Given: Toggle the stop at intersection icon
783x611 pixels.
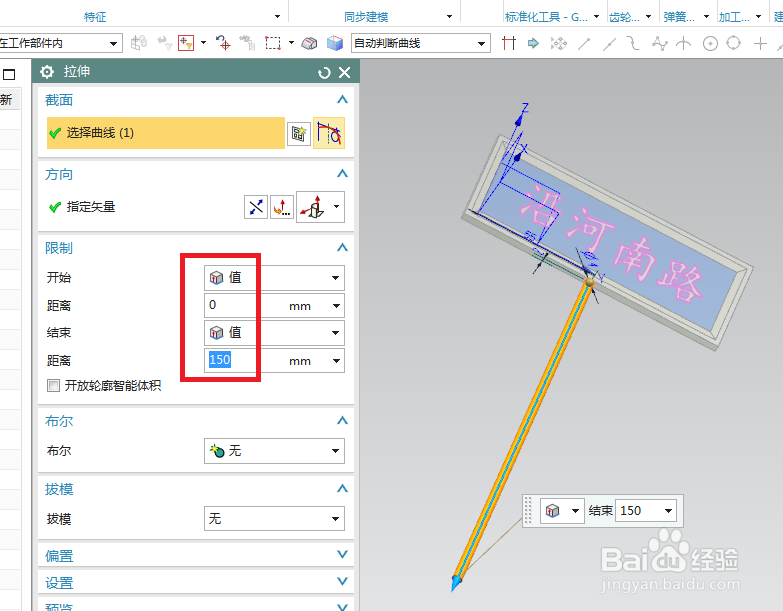Looking at the screenshot, I should click(509, 43).
